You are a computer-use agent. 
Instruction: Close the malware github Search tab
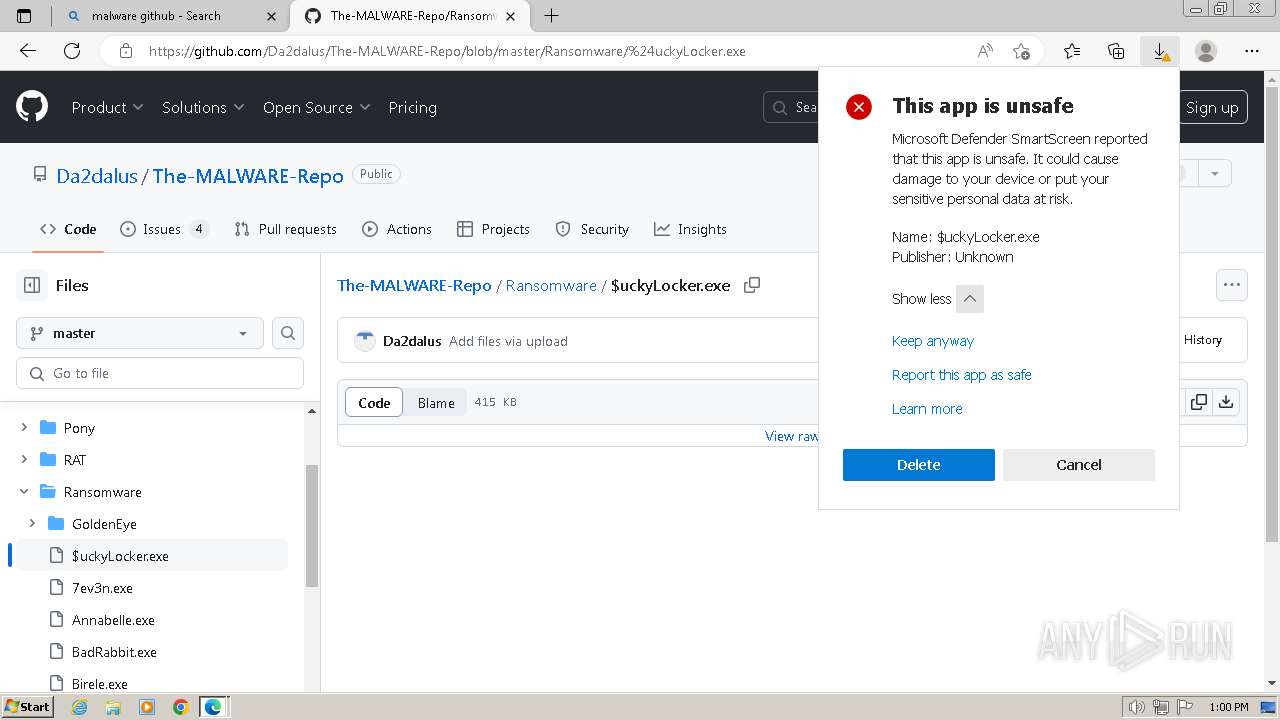pos(271,16)
